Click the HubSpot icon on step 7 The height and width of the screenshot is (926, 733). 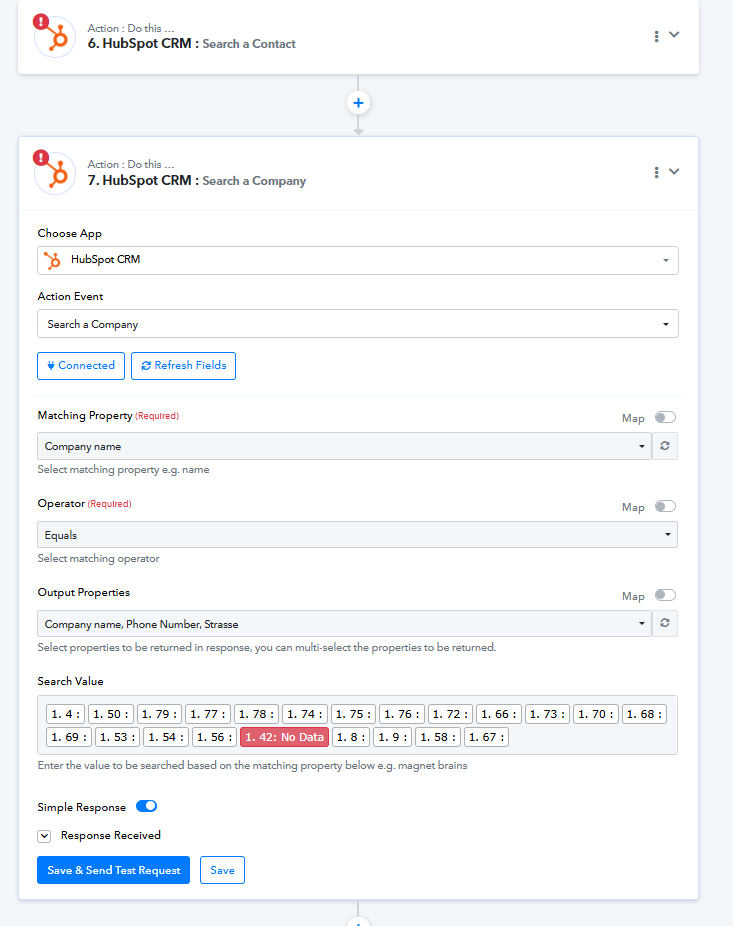(x=56, y=173)
